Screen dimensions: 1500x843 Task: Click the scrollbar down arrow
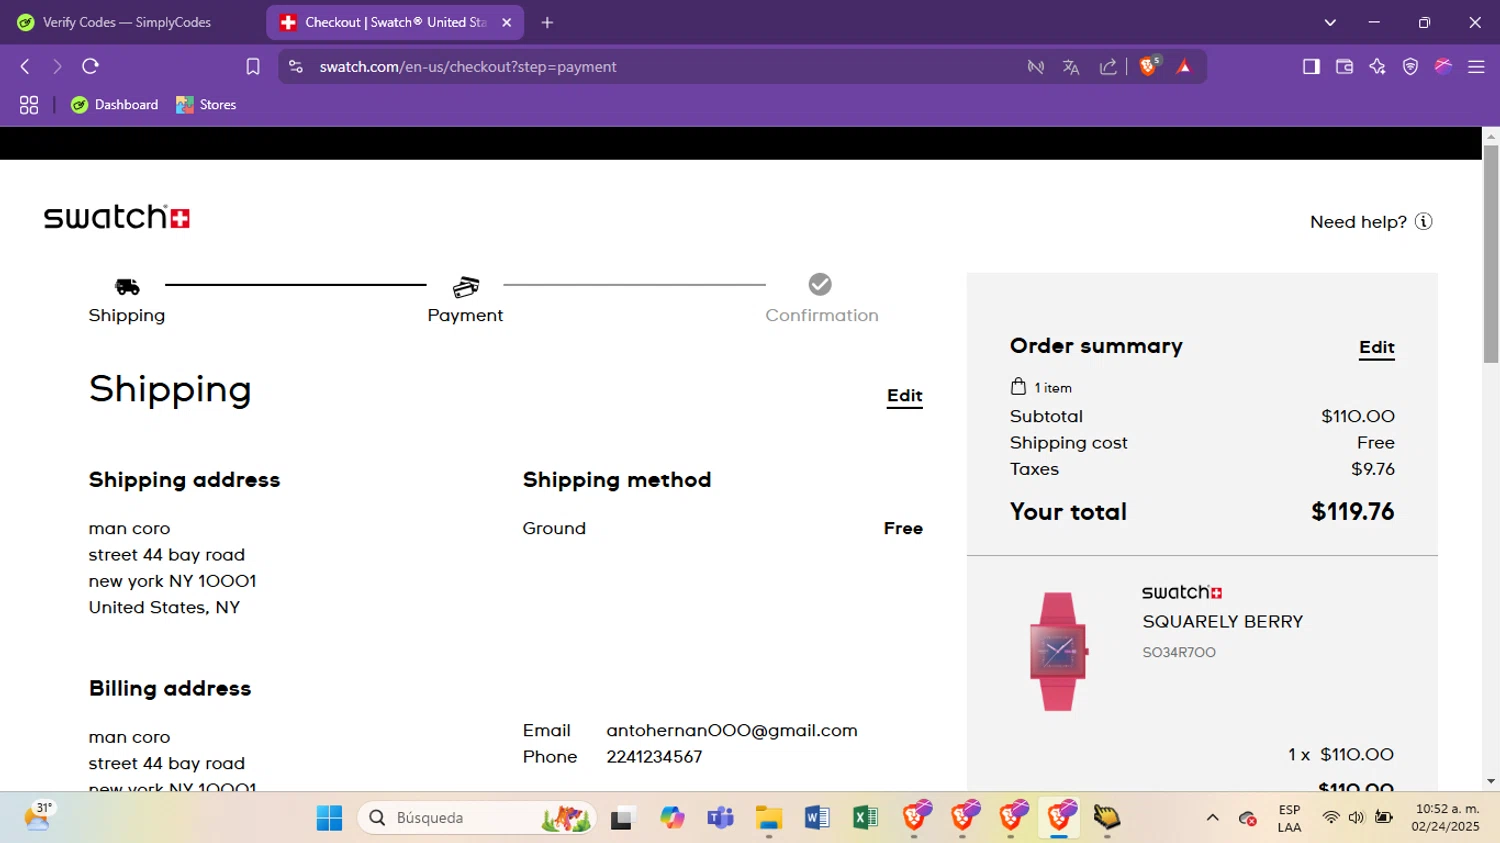(x=1491, y=782)
